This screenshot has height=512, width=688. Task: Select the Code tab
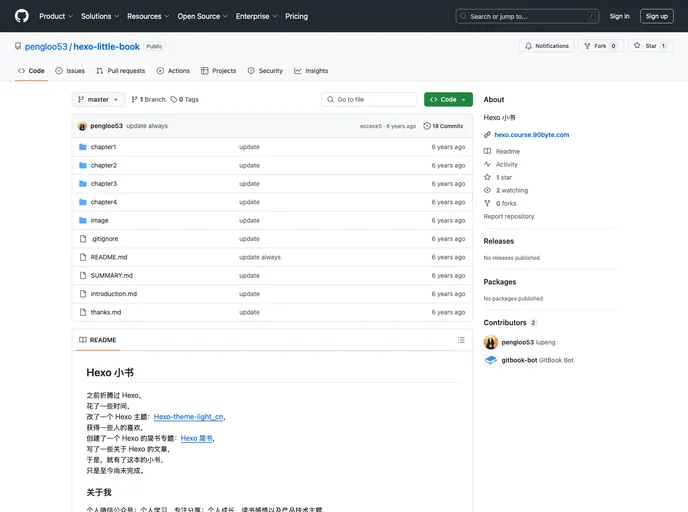[x=31, y=71]
